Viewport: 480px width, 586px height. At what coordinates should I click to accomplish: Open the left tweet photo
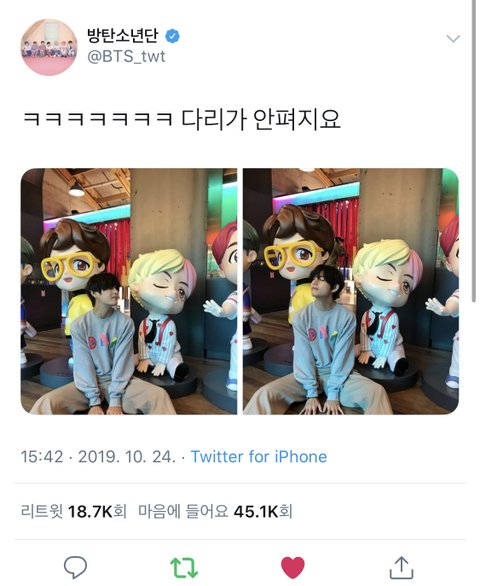point(129,291)
